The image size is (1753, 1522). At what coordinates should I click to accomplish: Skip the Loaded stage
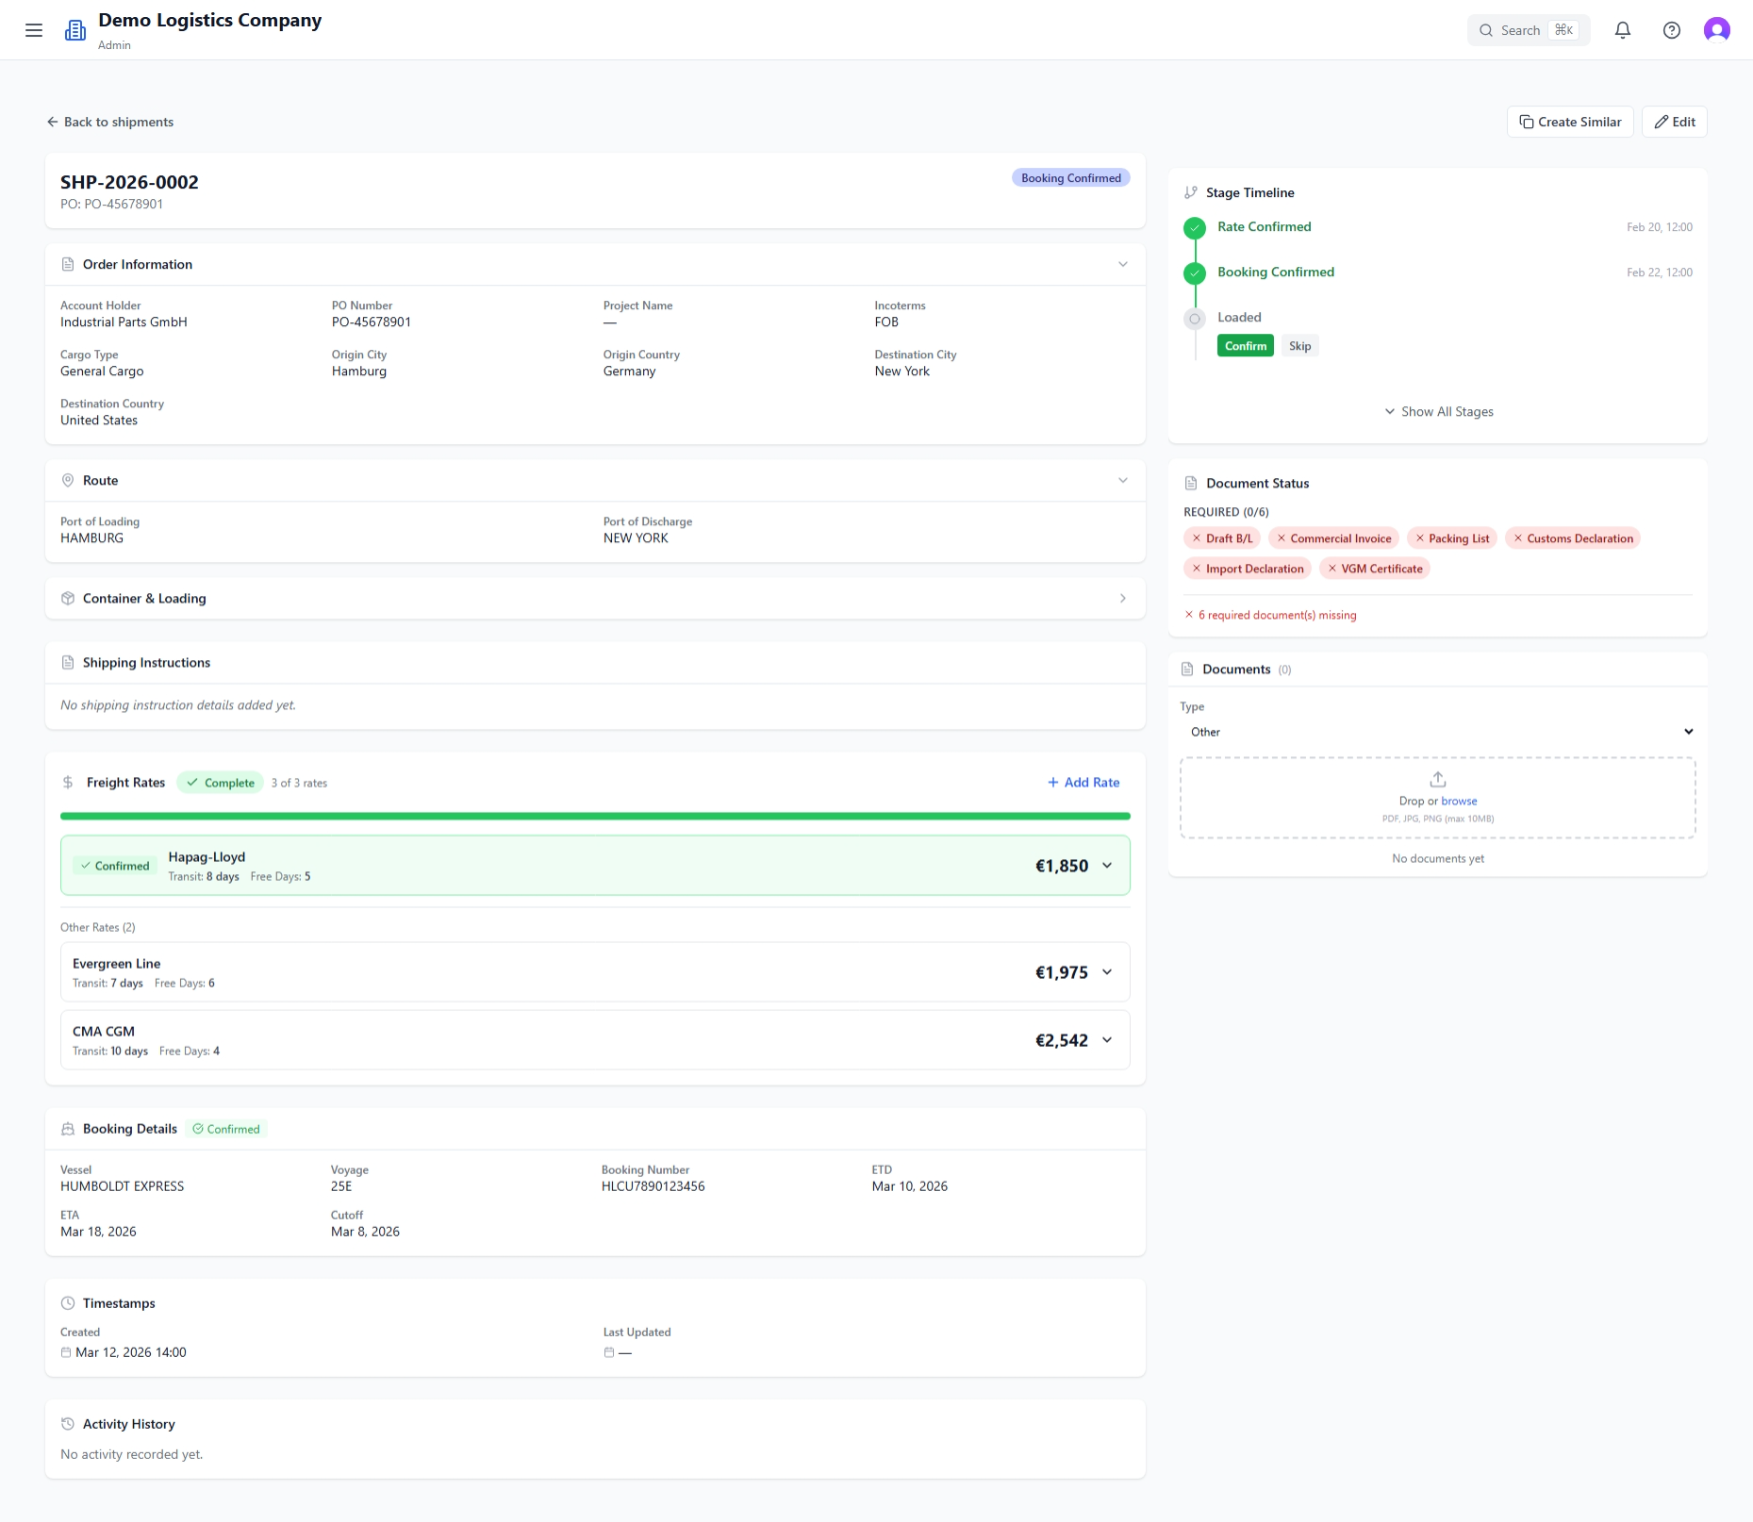tap(1299, 346)
